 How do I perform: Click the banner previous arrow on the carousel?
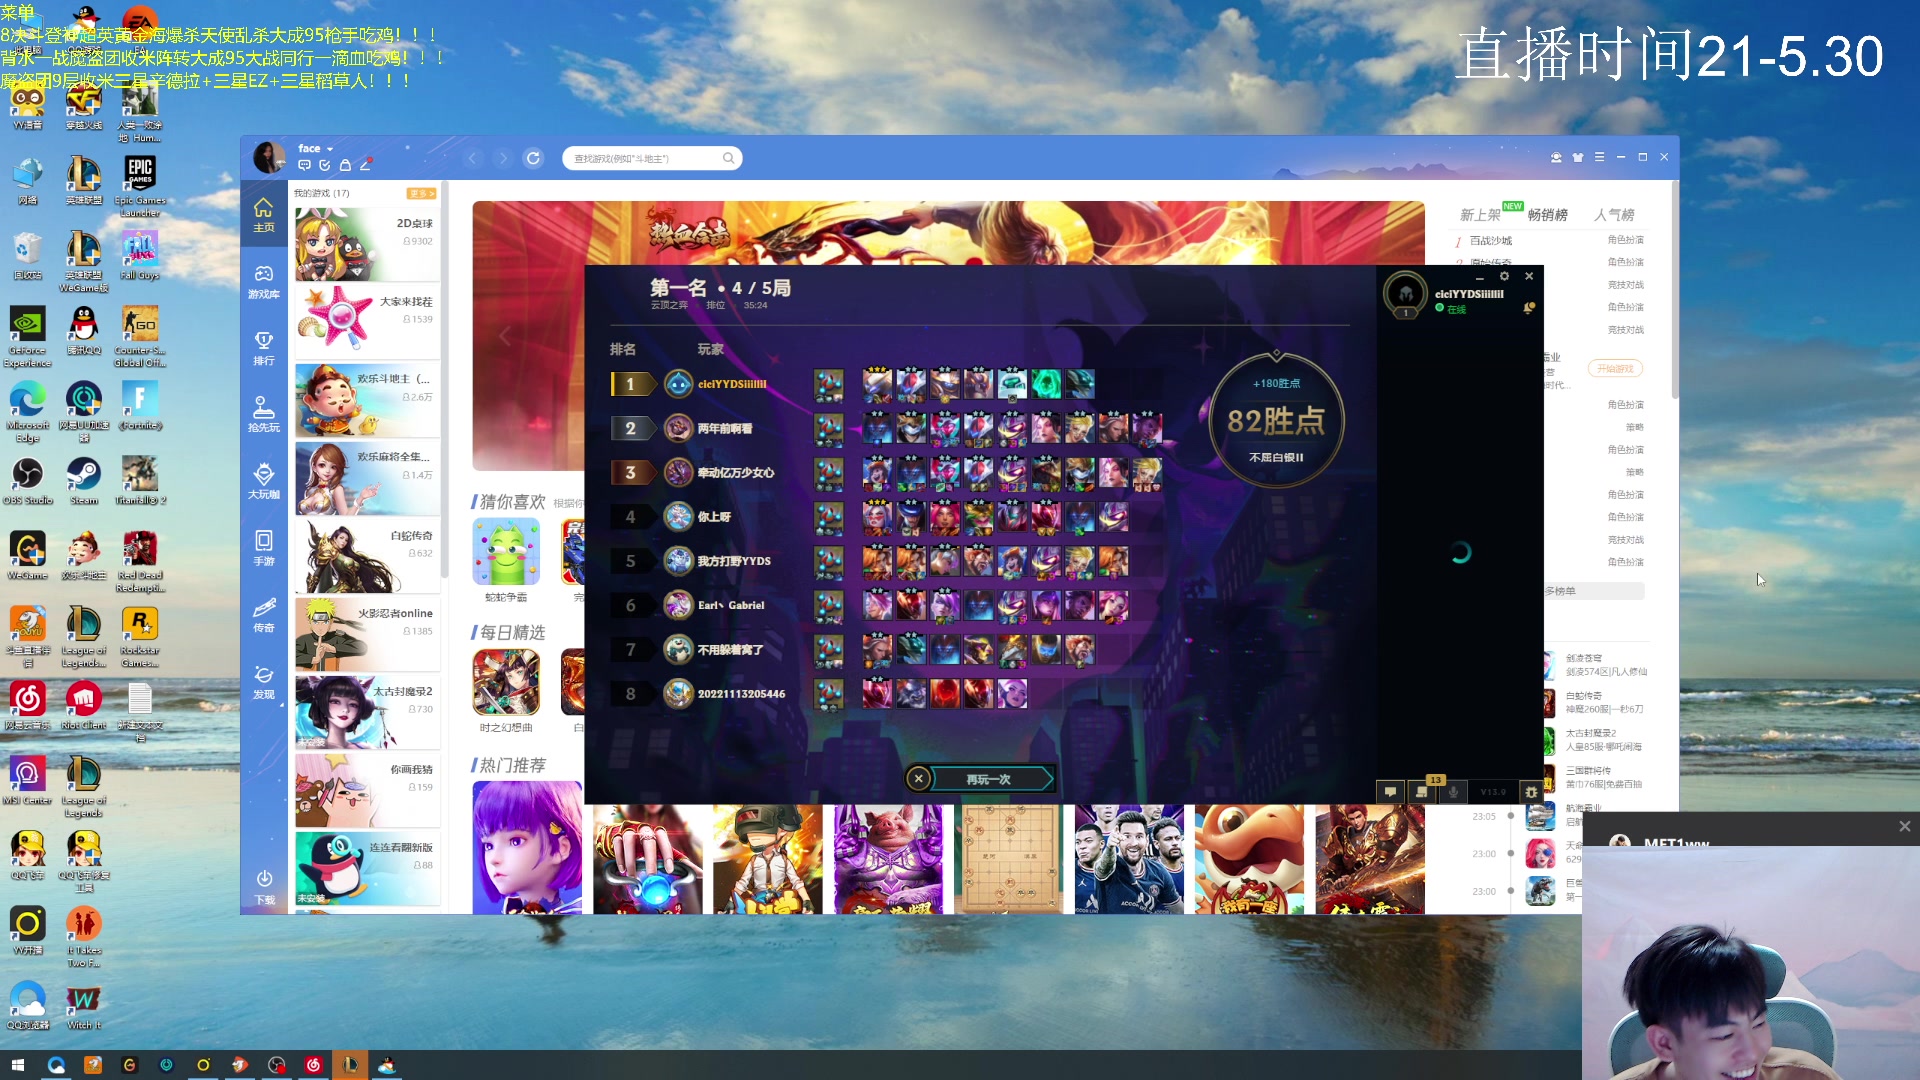[x=505, y=336]
